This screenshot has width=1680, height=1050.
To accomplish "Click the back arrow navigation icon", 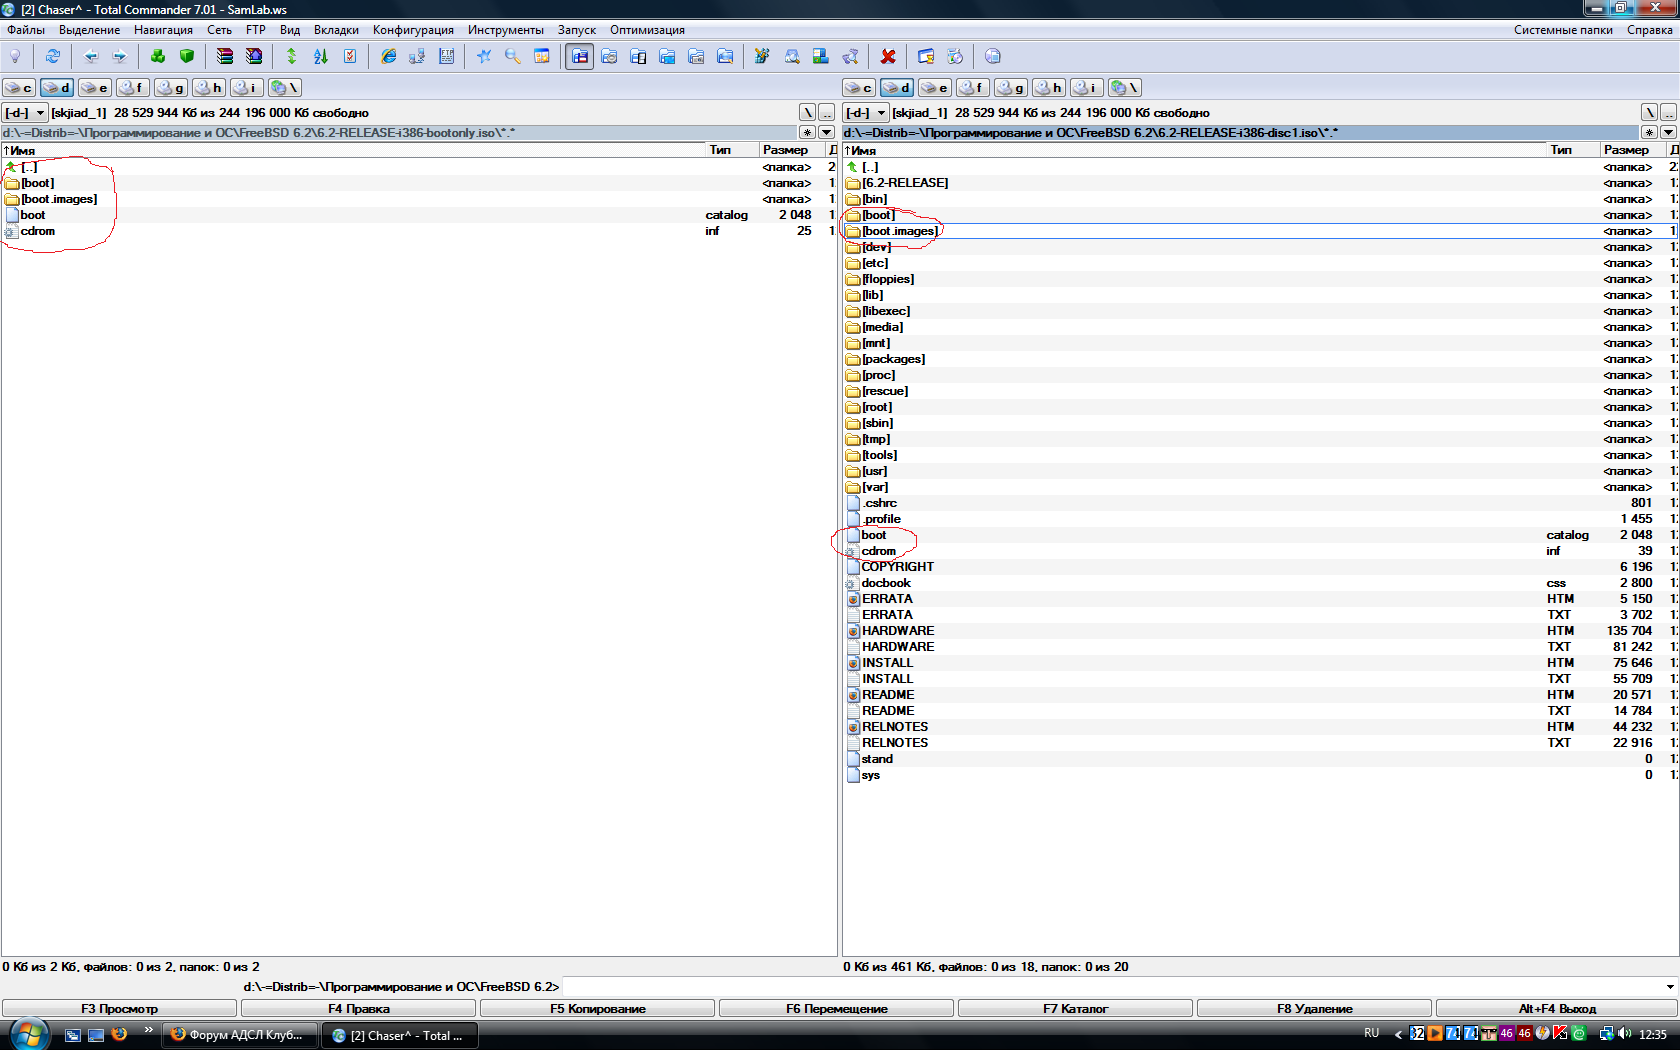I will pos(91,57).
